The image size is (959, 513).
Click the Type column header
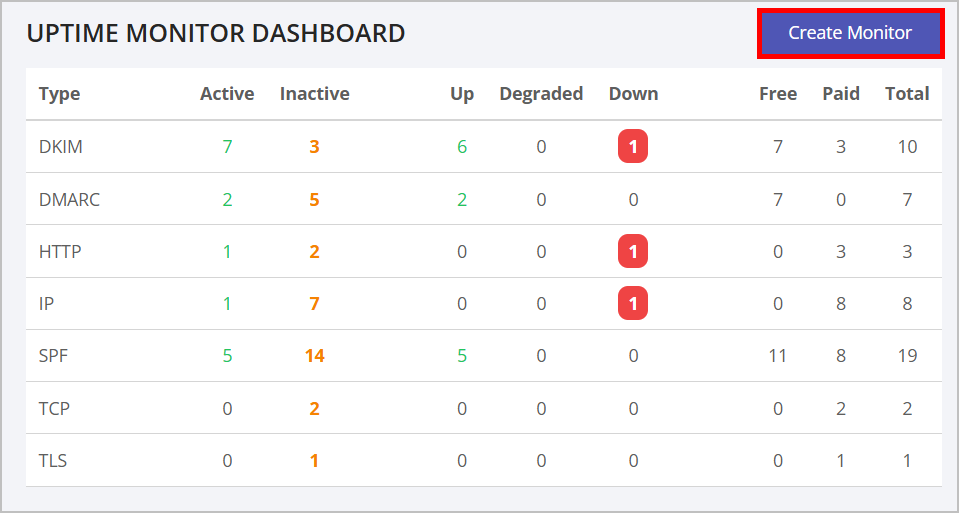[x=59, y=94]
